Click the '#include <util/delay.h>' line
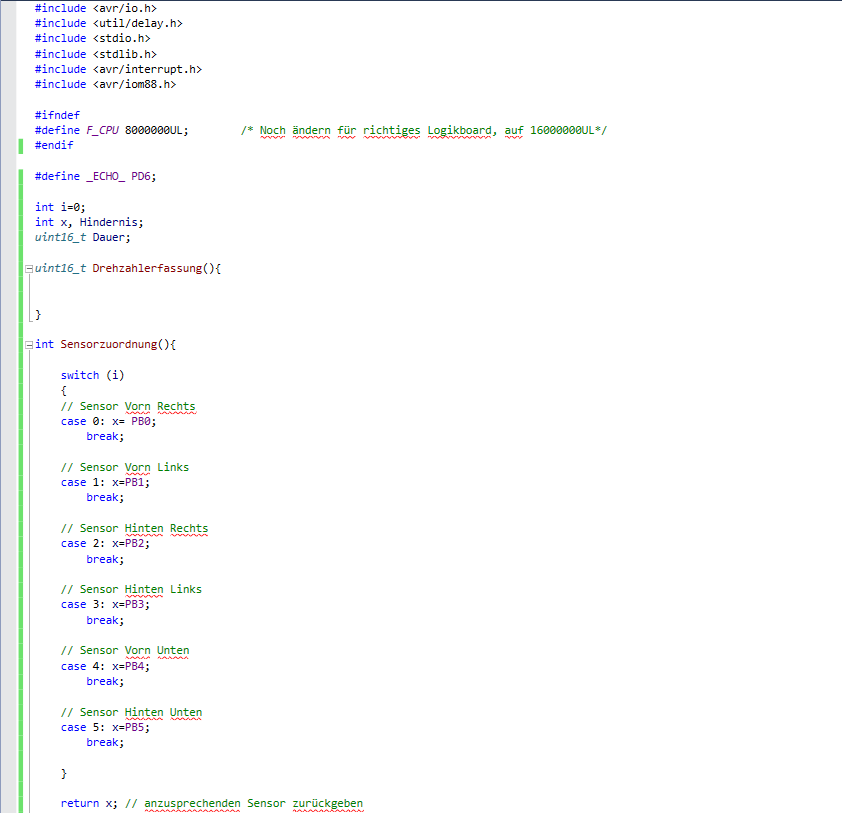The height and width of the screenshot is (813, 842). [108, 23]
